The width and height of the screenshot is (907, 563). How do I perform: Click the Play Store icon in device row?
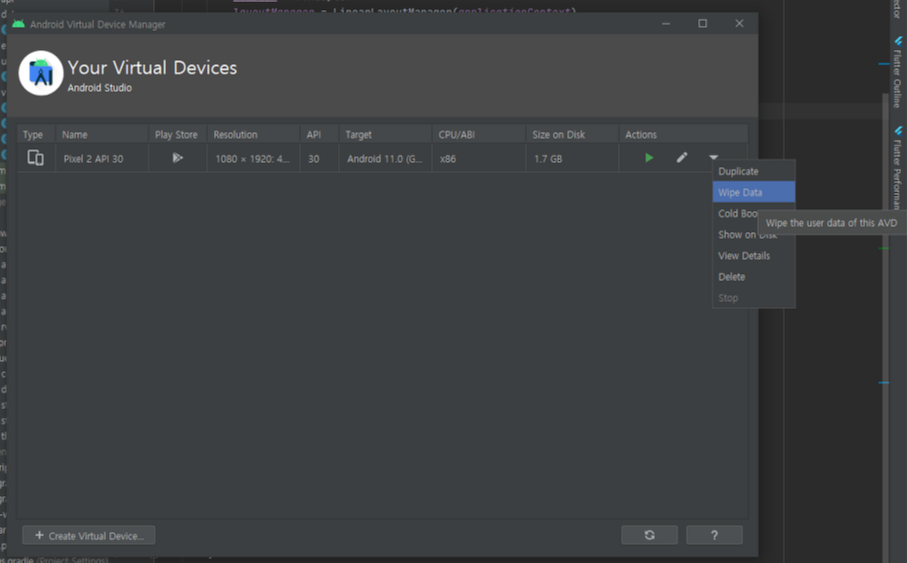[x=177, y=157]
